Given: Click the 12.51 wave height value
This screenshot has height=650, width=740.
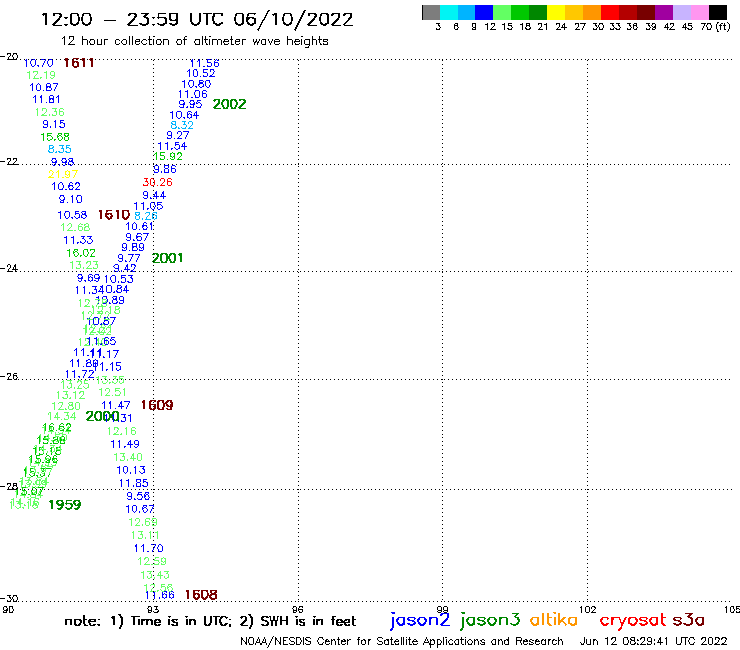Looking at the screenshot, I should point(112,392).
